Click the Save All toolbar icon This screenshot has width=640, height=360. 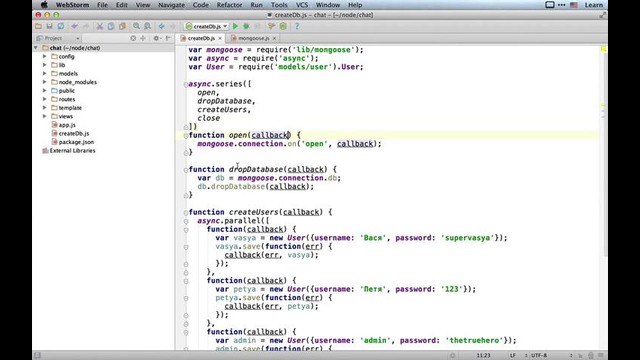[x=49, y=26]
